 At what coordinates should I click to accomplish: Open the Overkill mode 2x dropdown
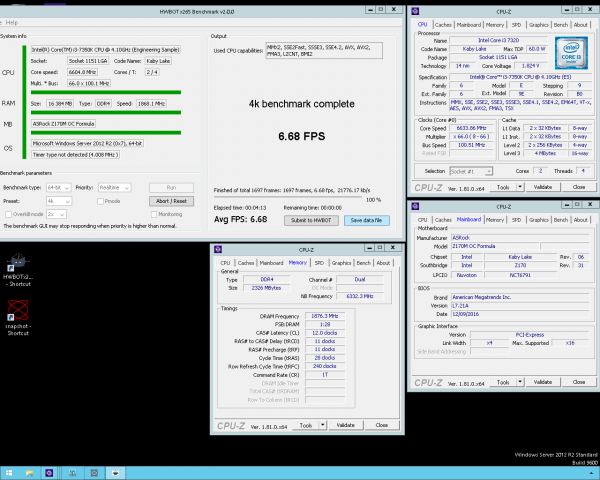(56, 214)
